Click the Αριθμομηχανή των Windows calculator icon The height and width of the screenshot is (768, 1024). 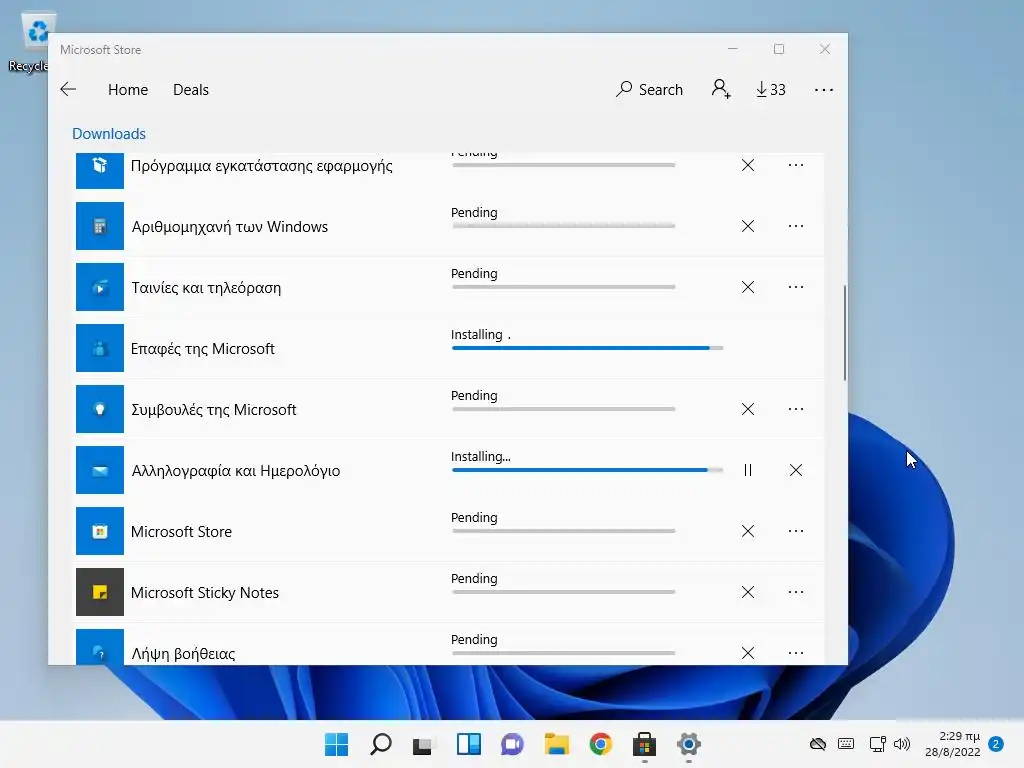[x=100, y=226]
